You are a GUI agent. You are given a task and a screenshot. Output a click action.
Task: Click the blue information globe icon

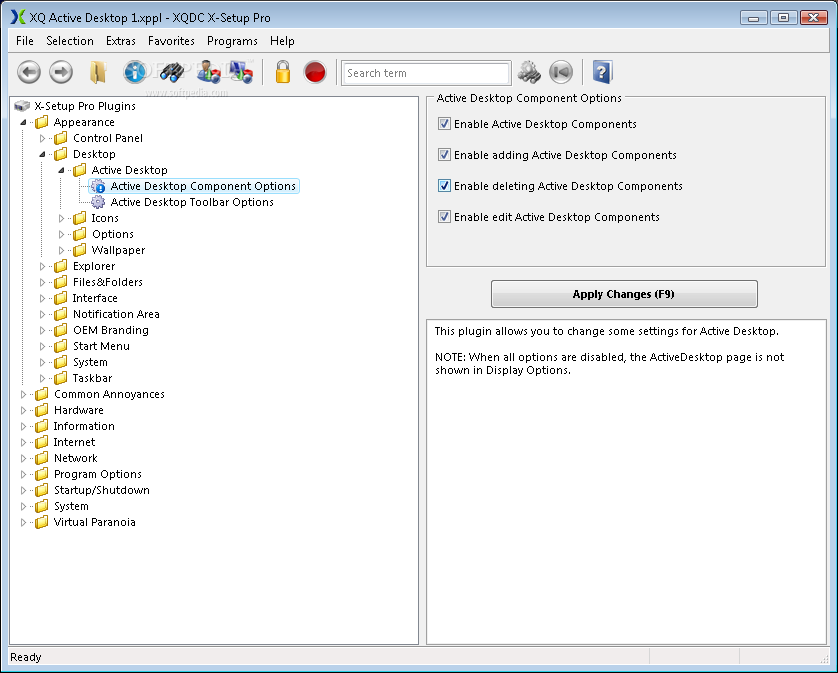pos(135,72)
